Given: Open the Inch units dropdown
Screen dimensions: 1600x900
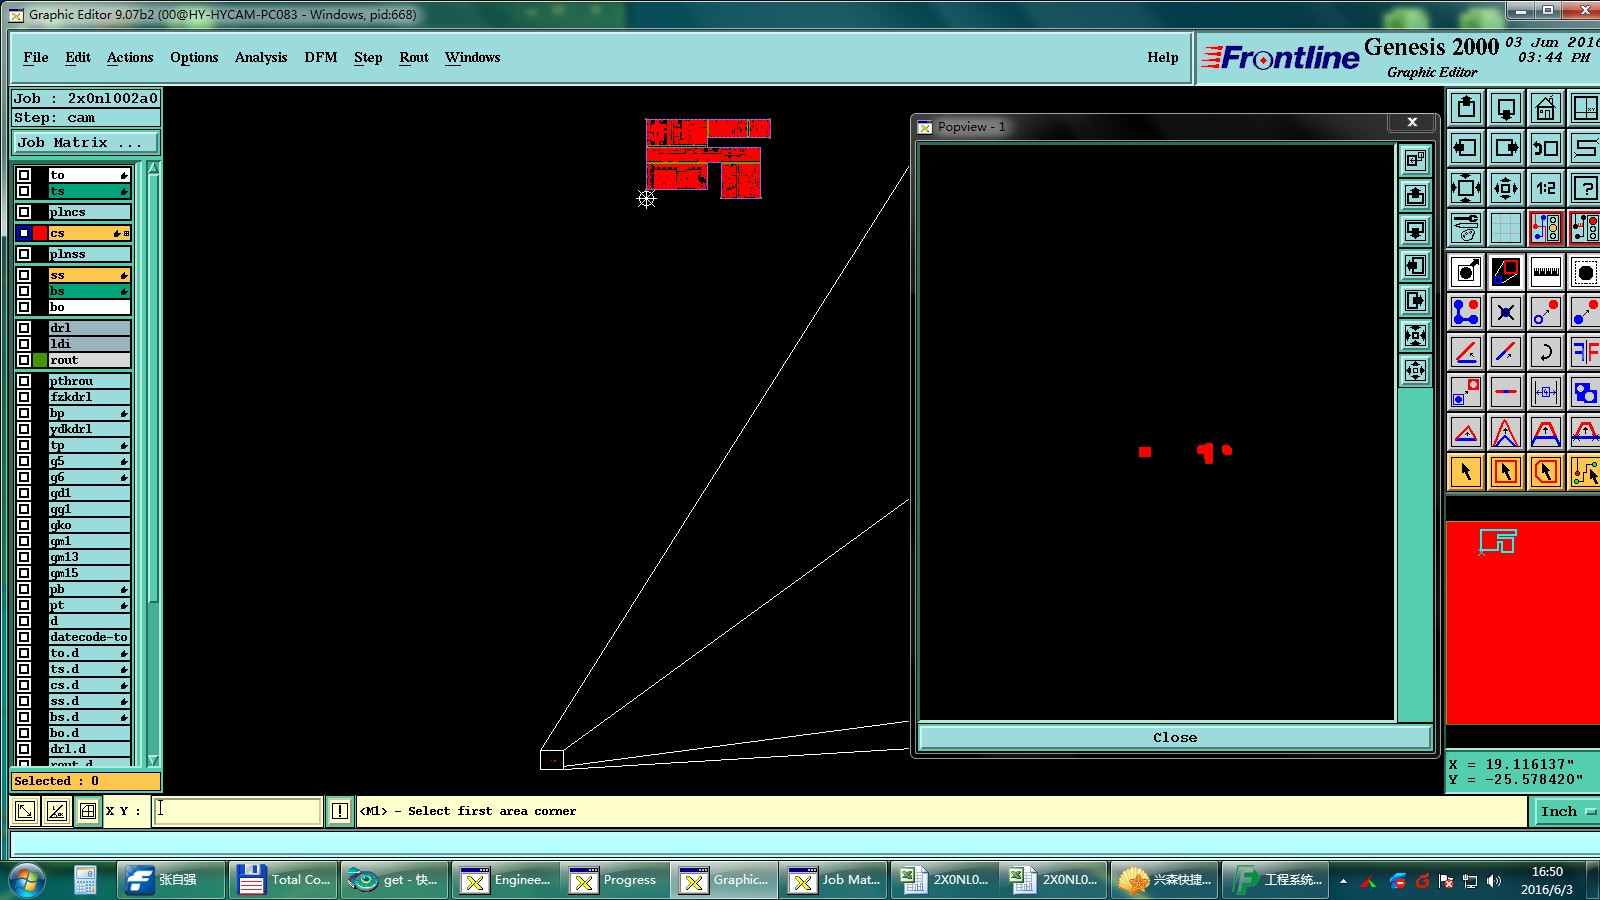Looking at the screenshot, I should (1566, 811).
